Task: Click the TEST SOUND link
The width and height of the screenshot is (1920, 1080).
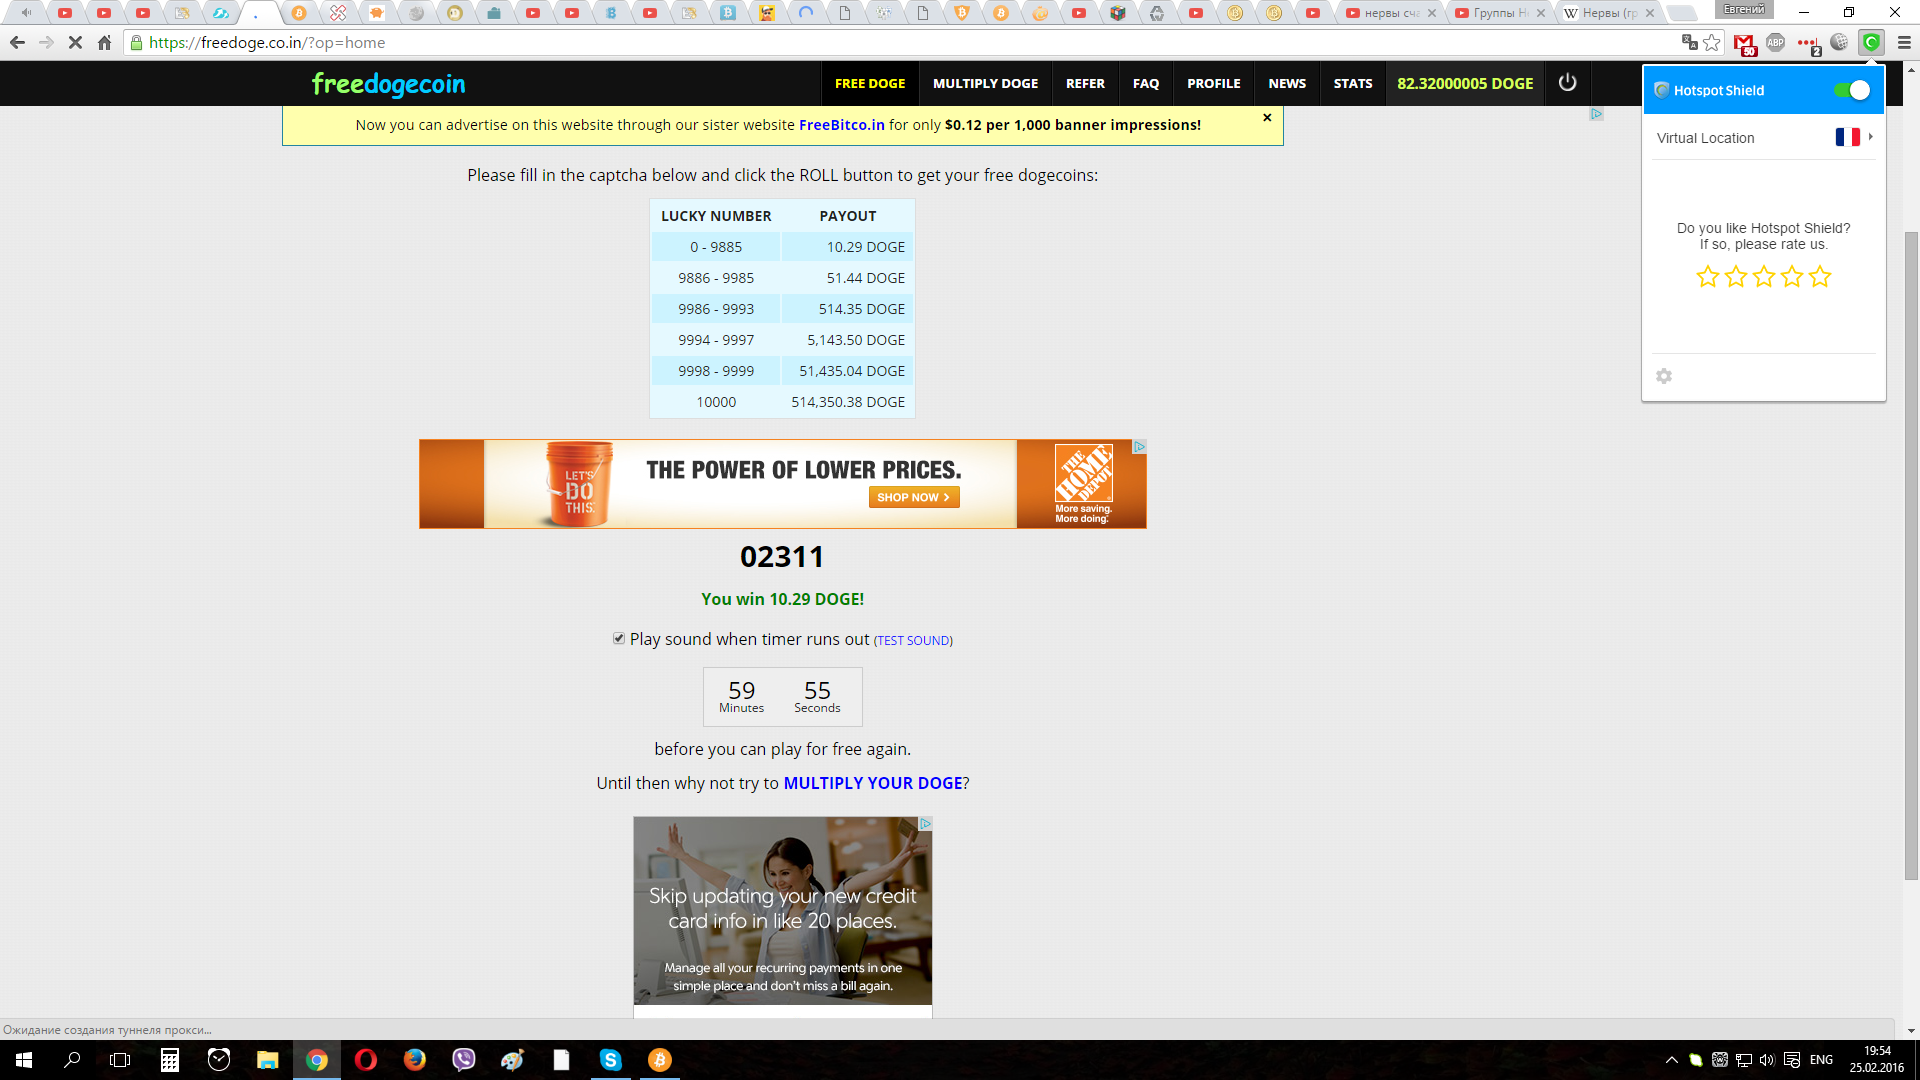Action: pyautogui.click(x=913, y=640)
